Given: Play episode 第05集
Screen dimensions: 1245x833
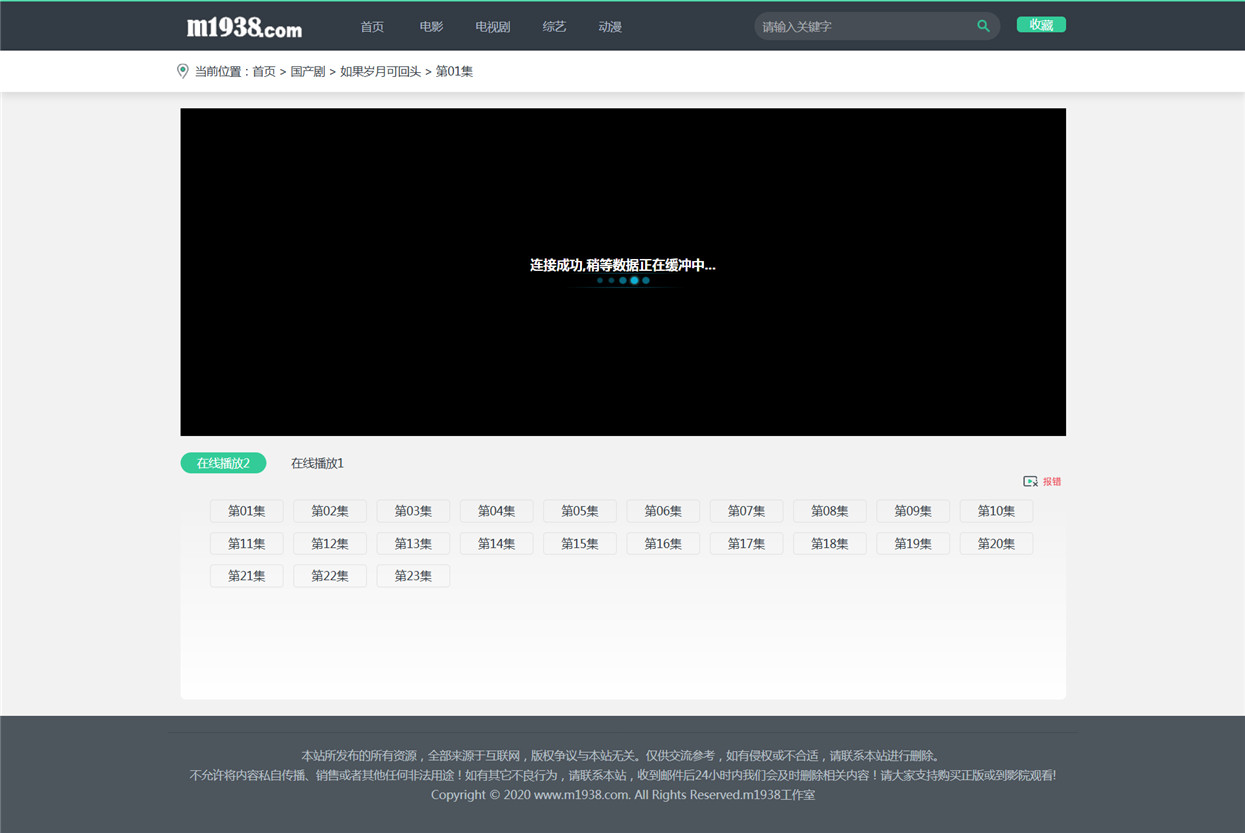Looking at the screenshot, I should (x=580, y=511).
